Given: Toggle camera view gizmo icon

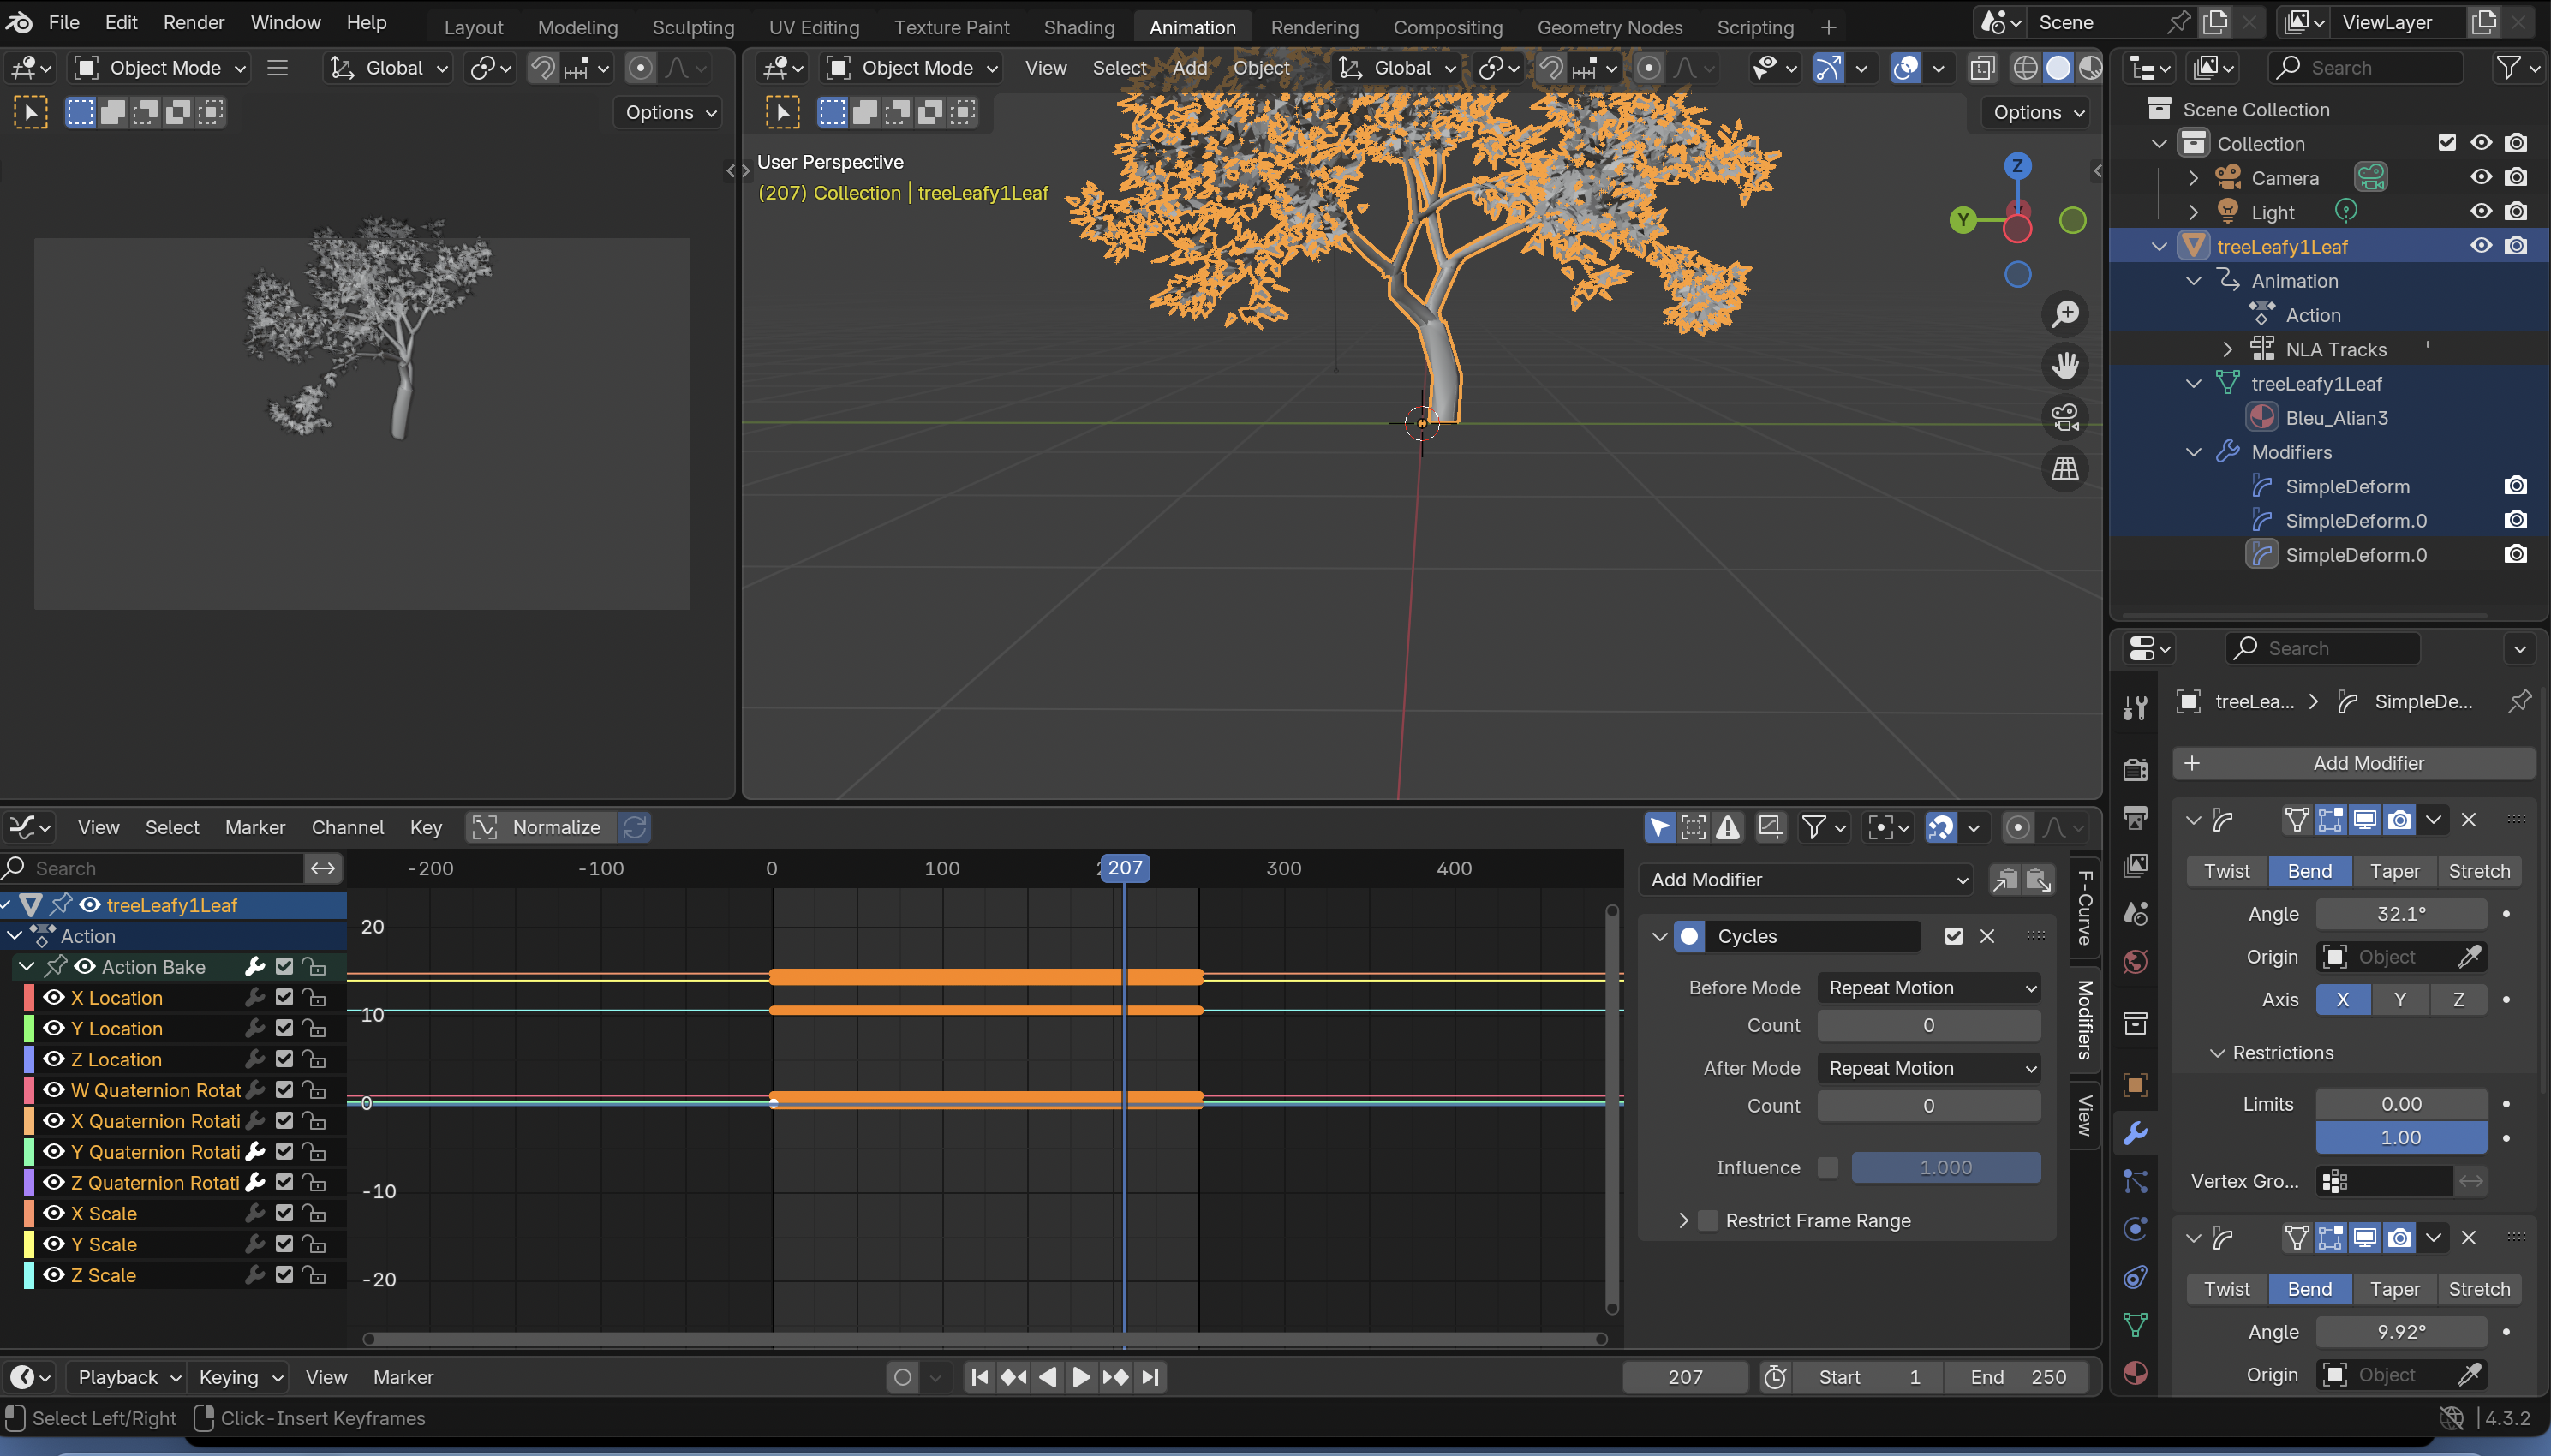Looking at the screenshot, I should 2065,417.
